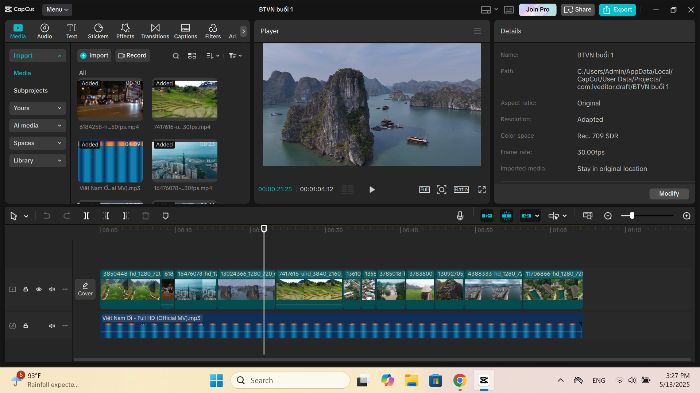
Task: Enter fullscreen player mode
Action: coord(482,190)
